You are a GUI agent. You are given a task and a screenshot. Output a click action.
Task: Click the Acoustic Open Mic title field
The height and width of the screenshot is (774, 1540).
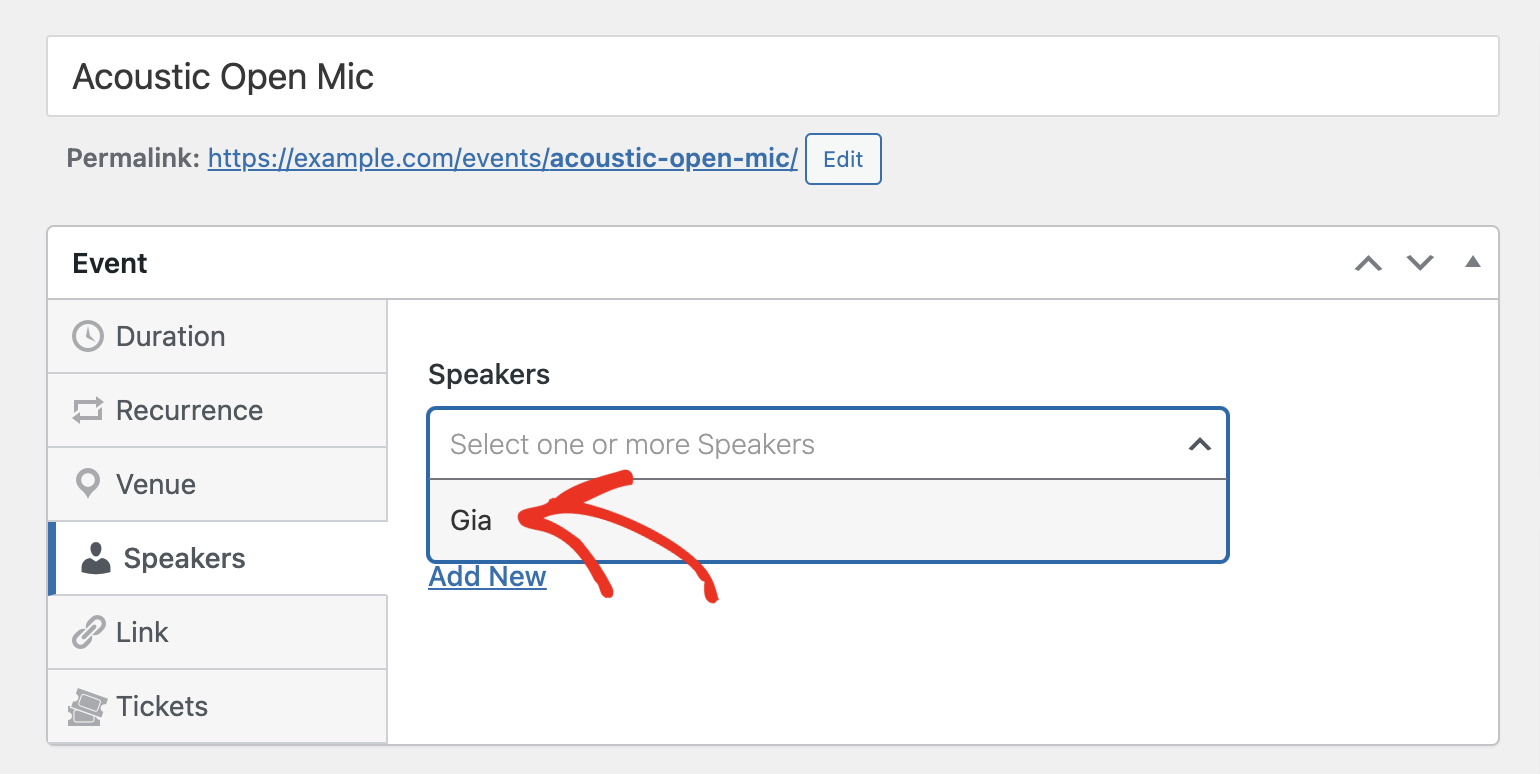point(772,77)
